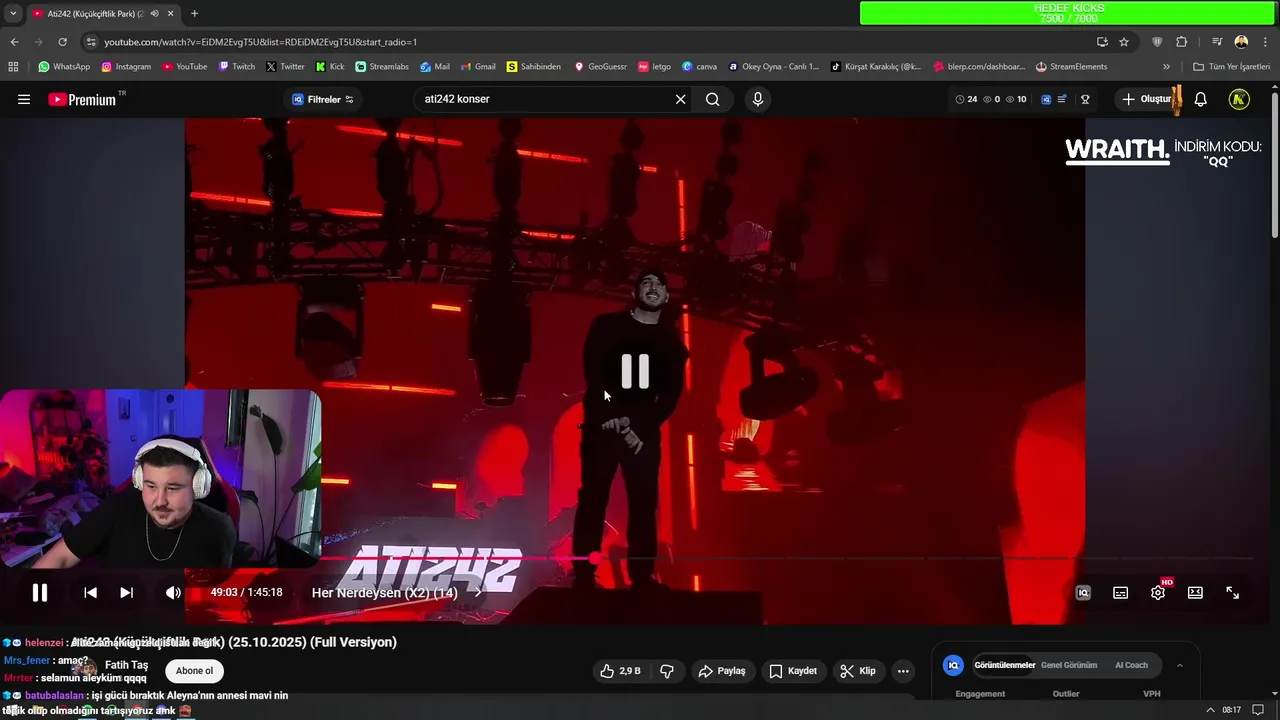Create a clip with Klip
1280x720 pixels.
pyautogui.click(x=858, y=671)
